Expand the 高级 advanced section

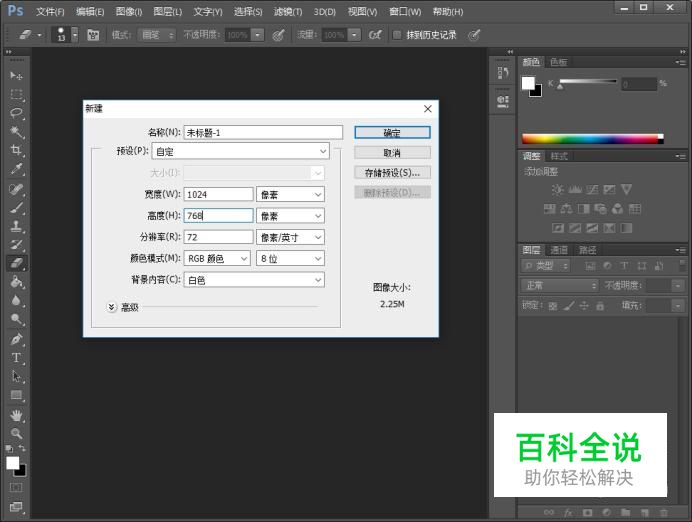pyautogui.click(x=112, y=307)
